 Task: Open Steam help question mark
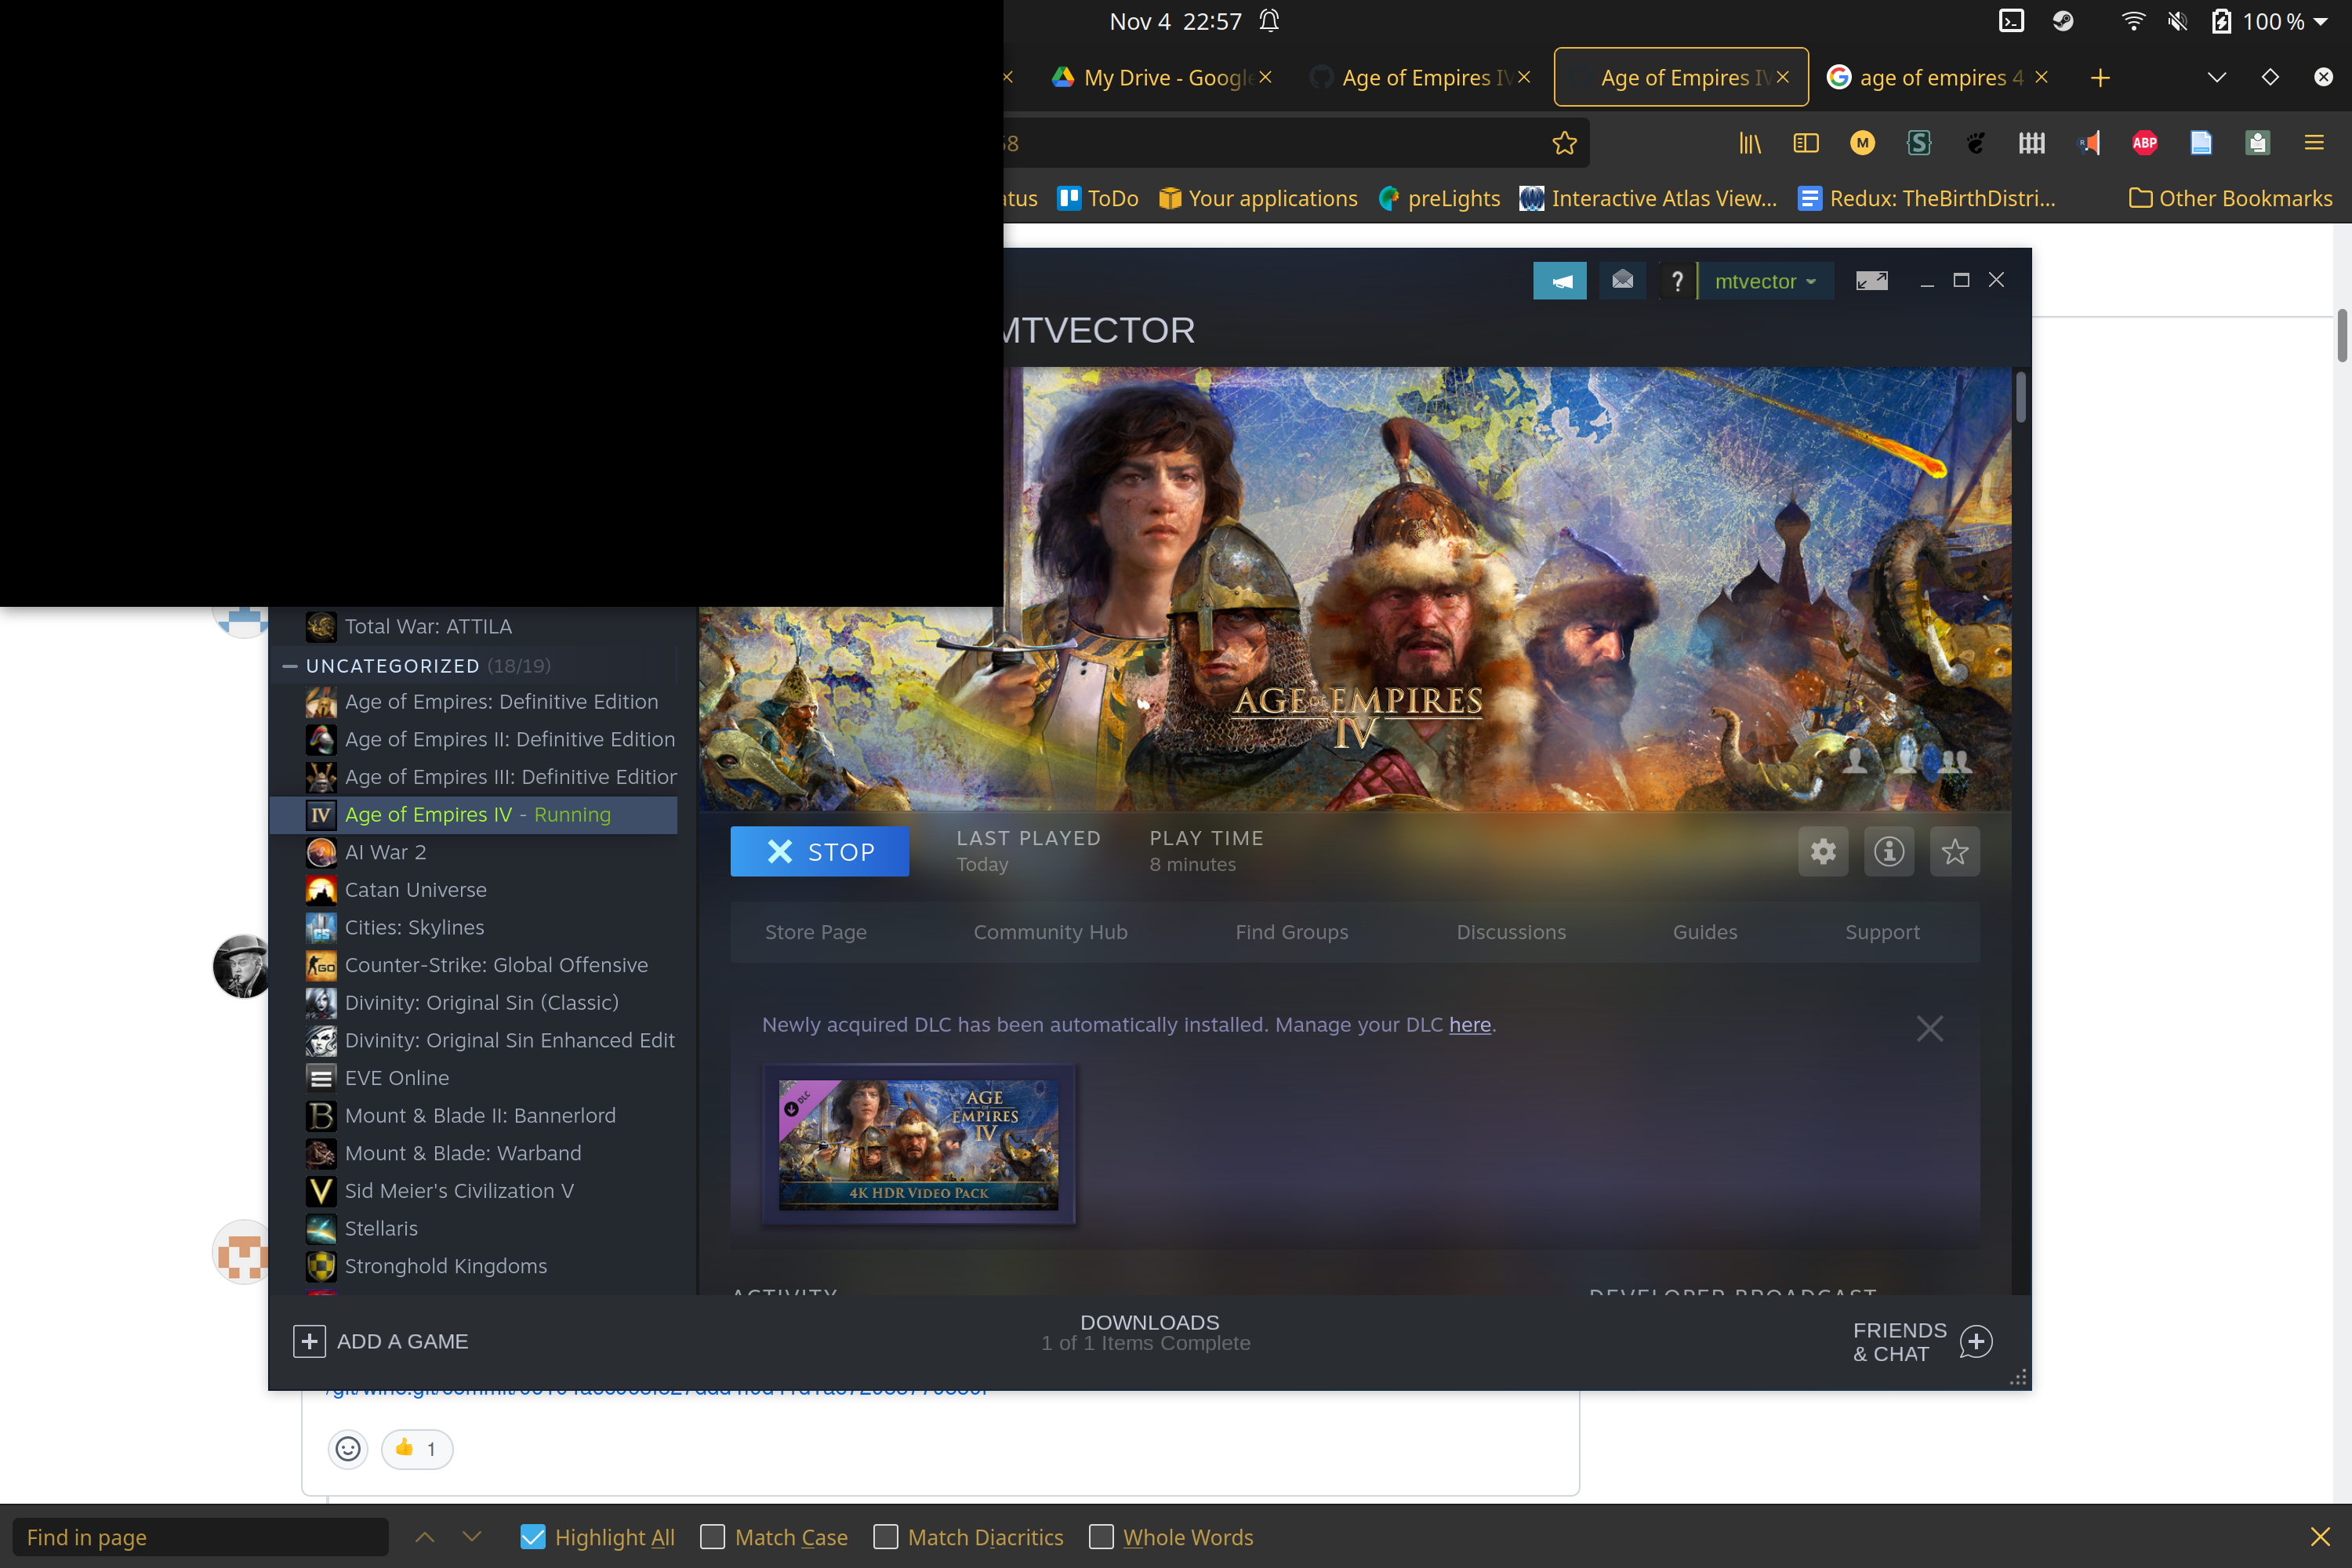click(x=1677, y=281)
